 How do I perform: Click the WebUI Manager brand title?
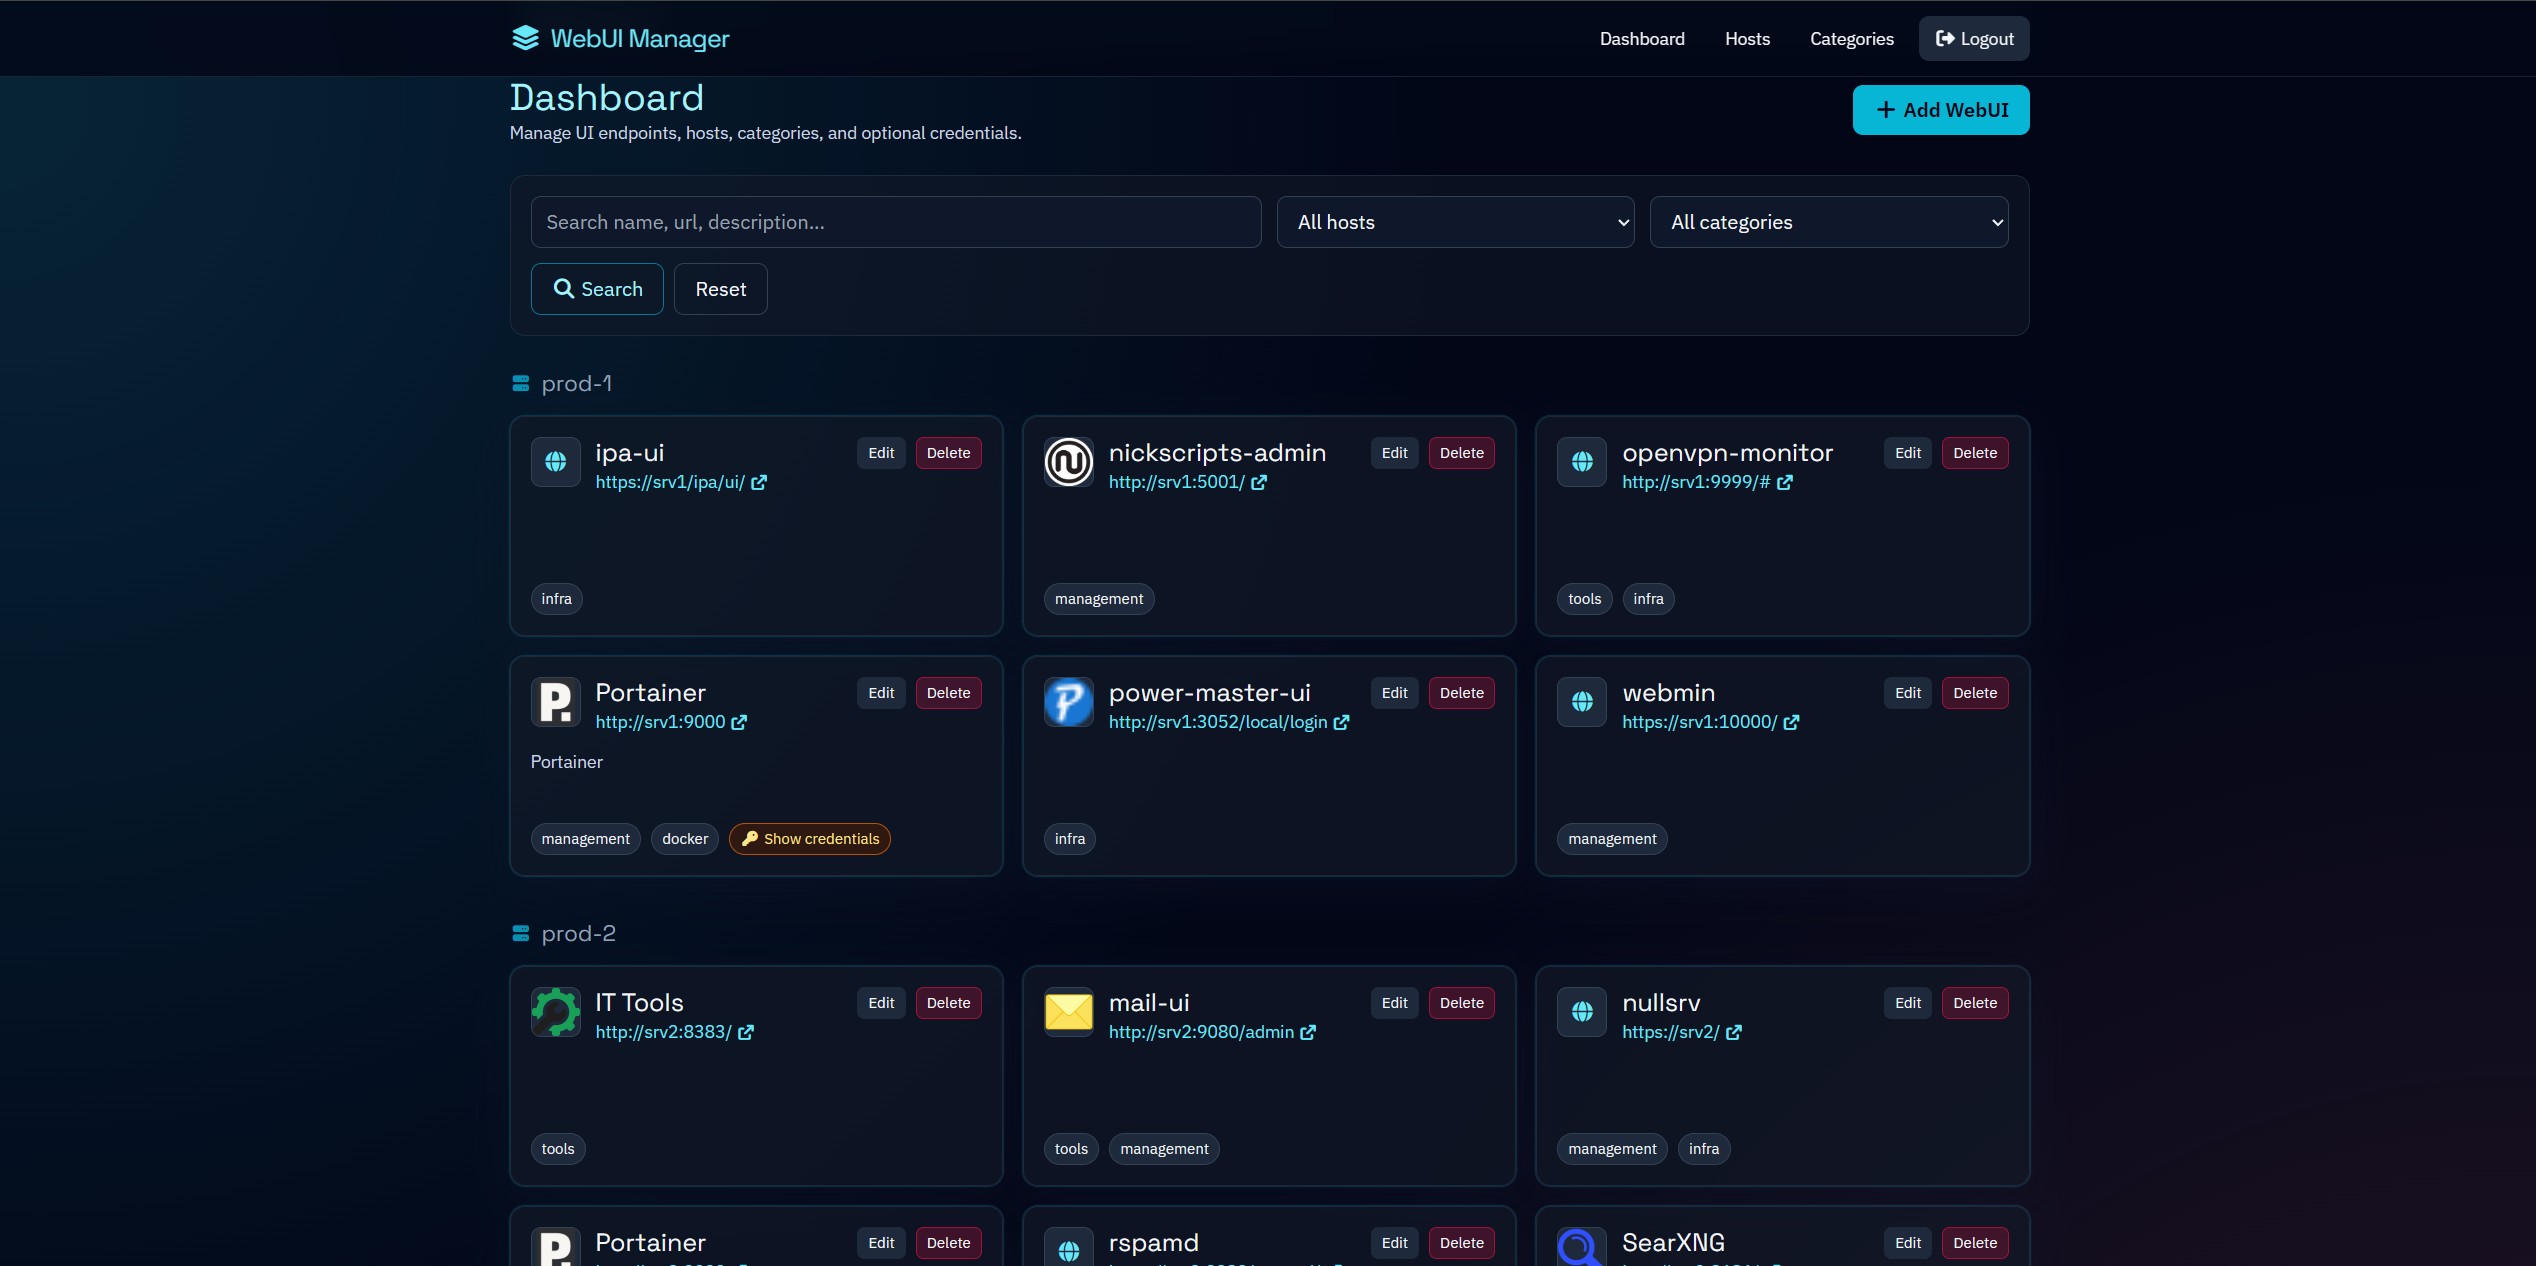click(x=640, y=39)
